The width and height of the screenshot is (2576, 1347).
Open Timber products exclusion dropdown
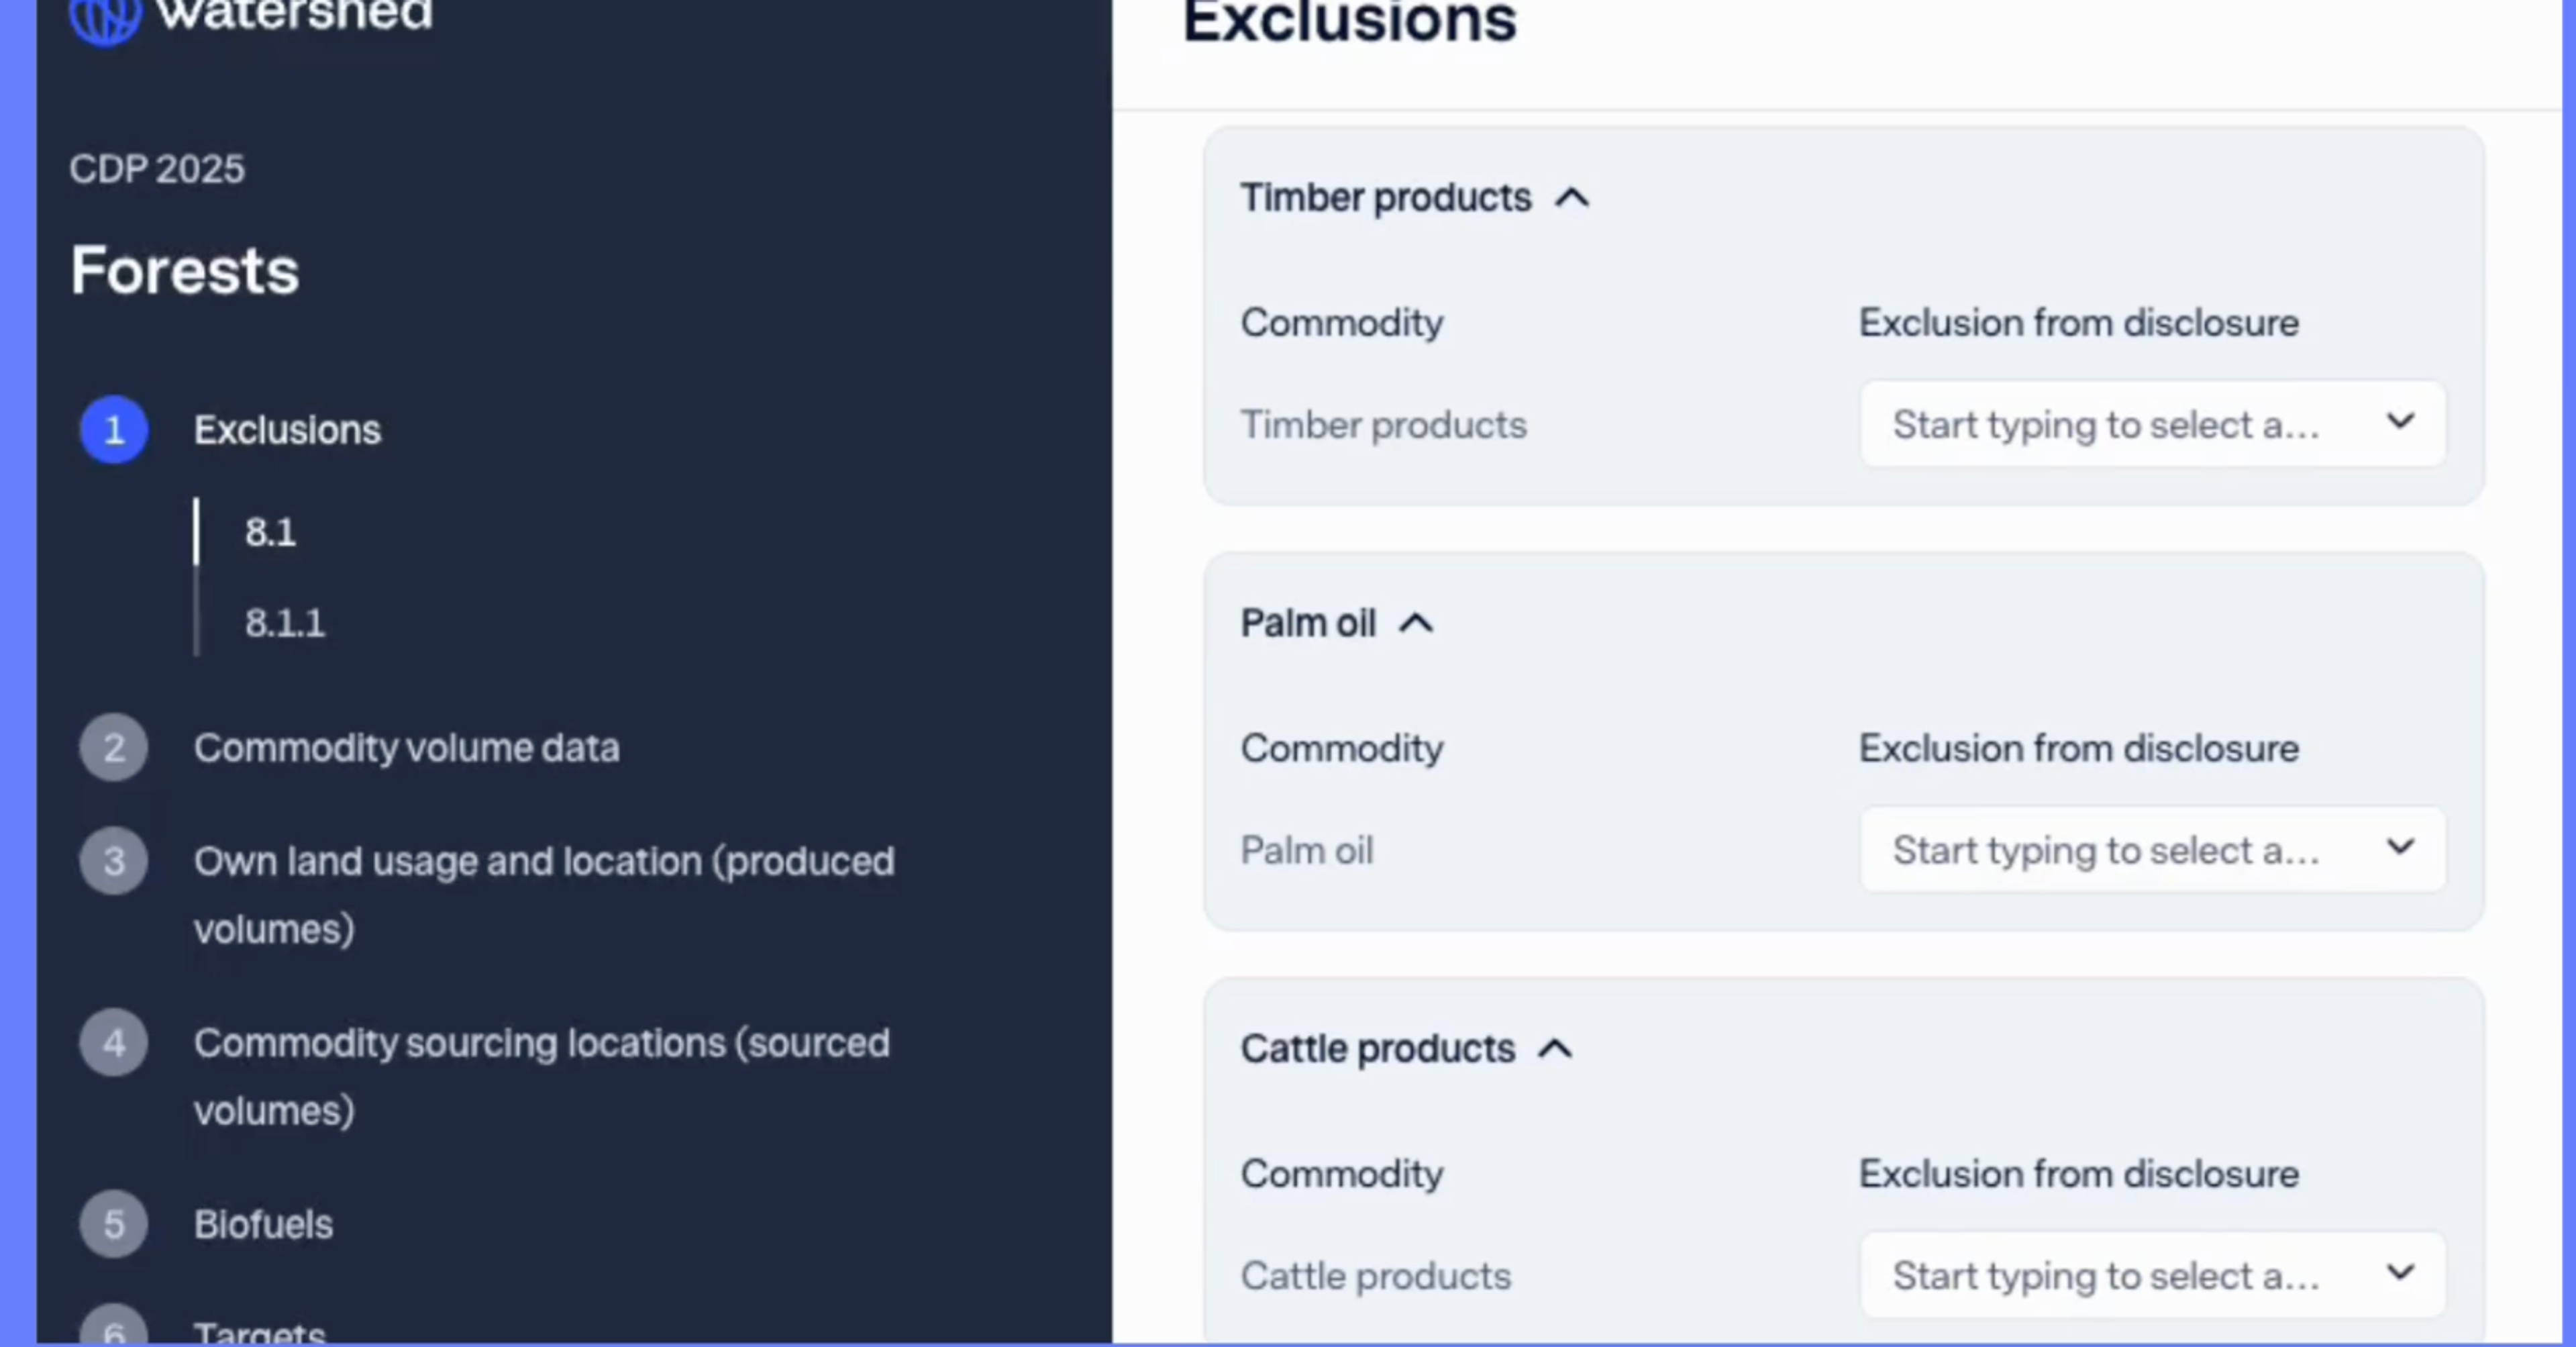[2152, 424]
